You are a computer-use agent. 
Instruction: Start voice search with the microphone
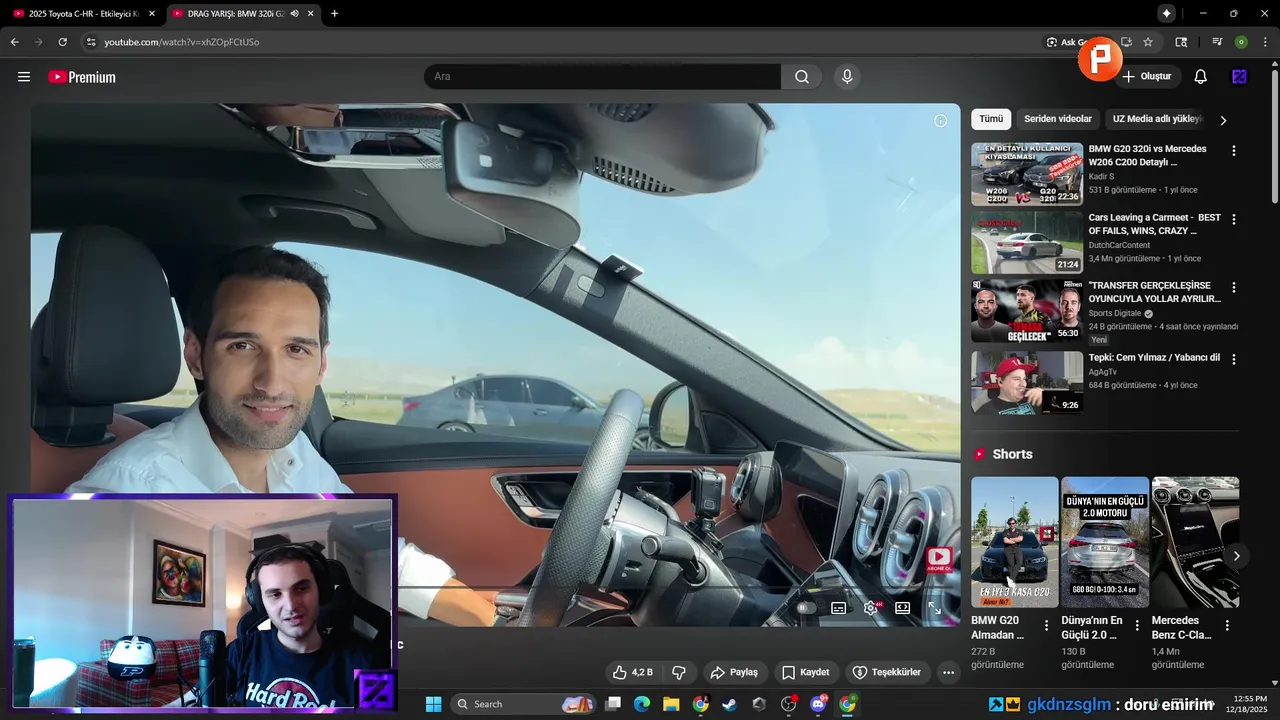(847, 77)
